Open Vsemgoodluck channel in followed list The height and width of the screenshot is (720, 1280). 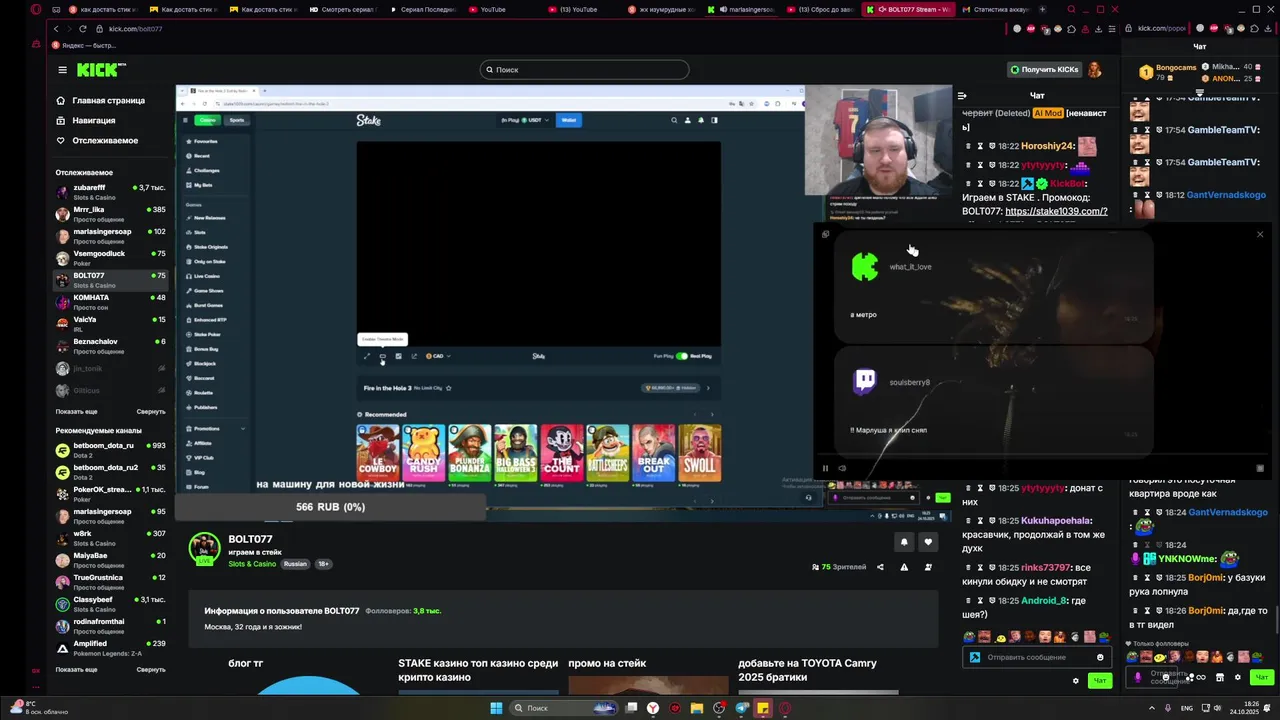coord(110,258)
